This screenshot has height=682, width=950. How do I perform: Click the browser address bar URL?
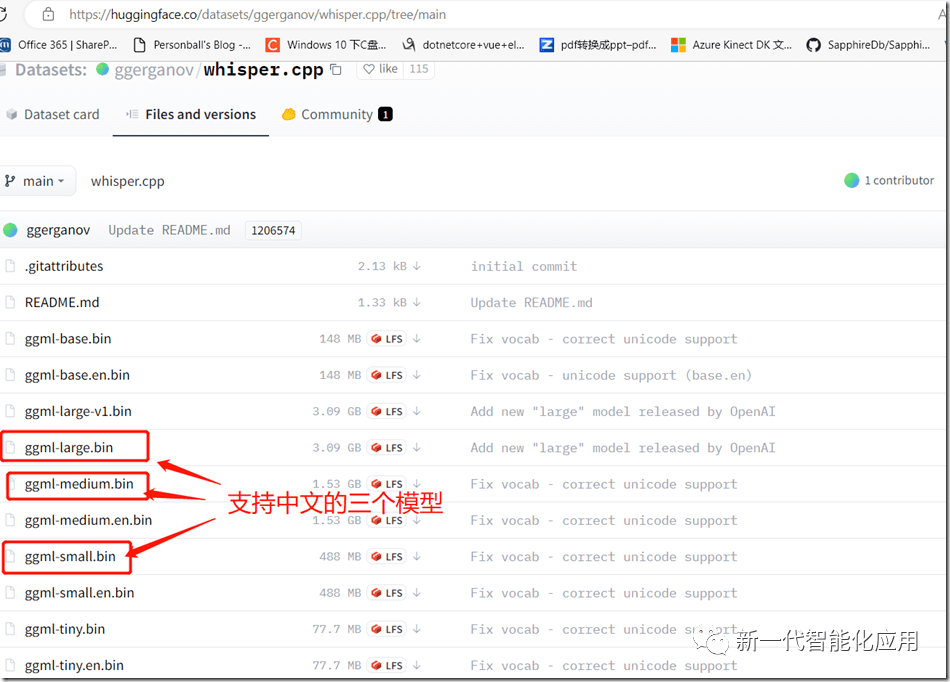[258, 15]
